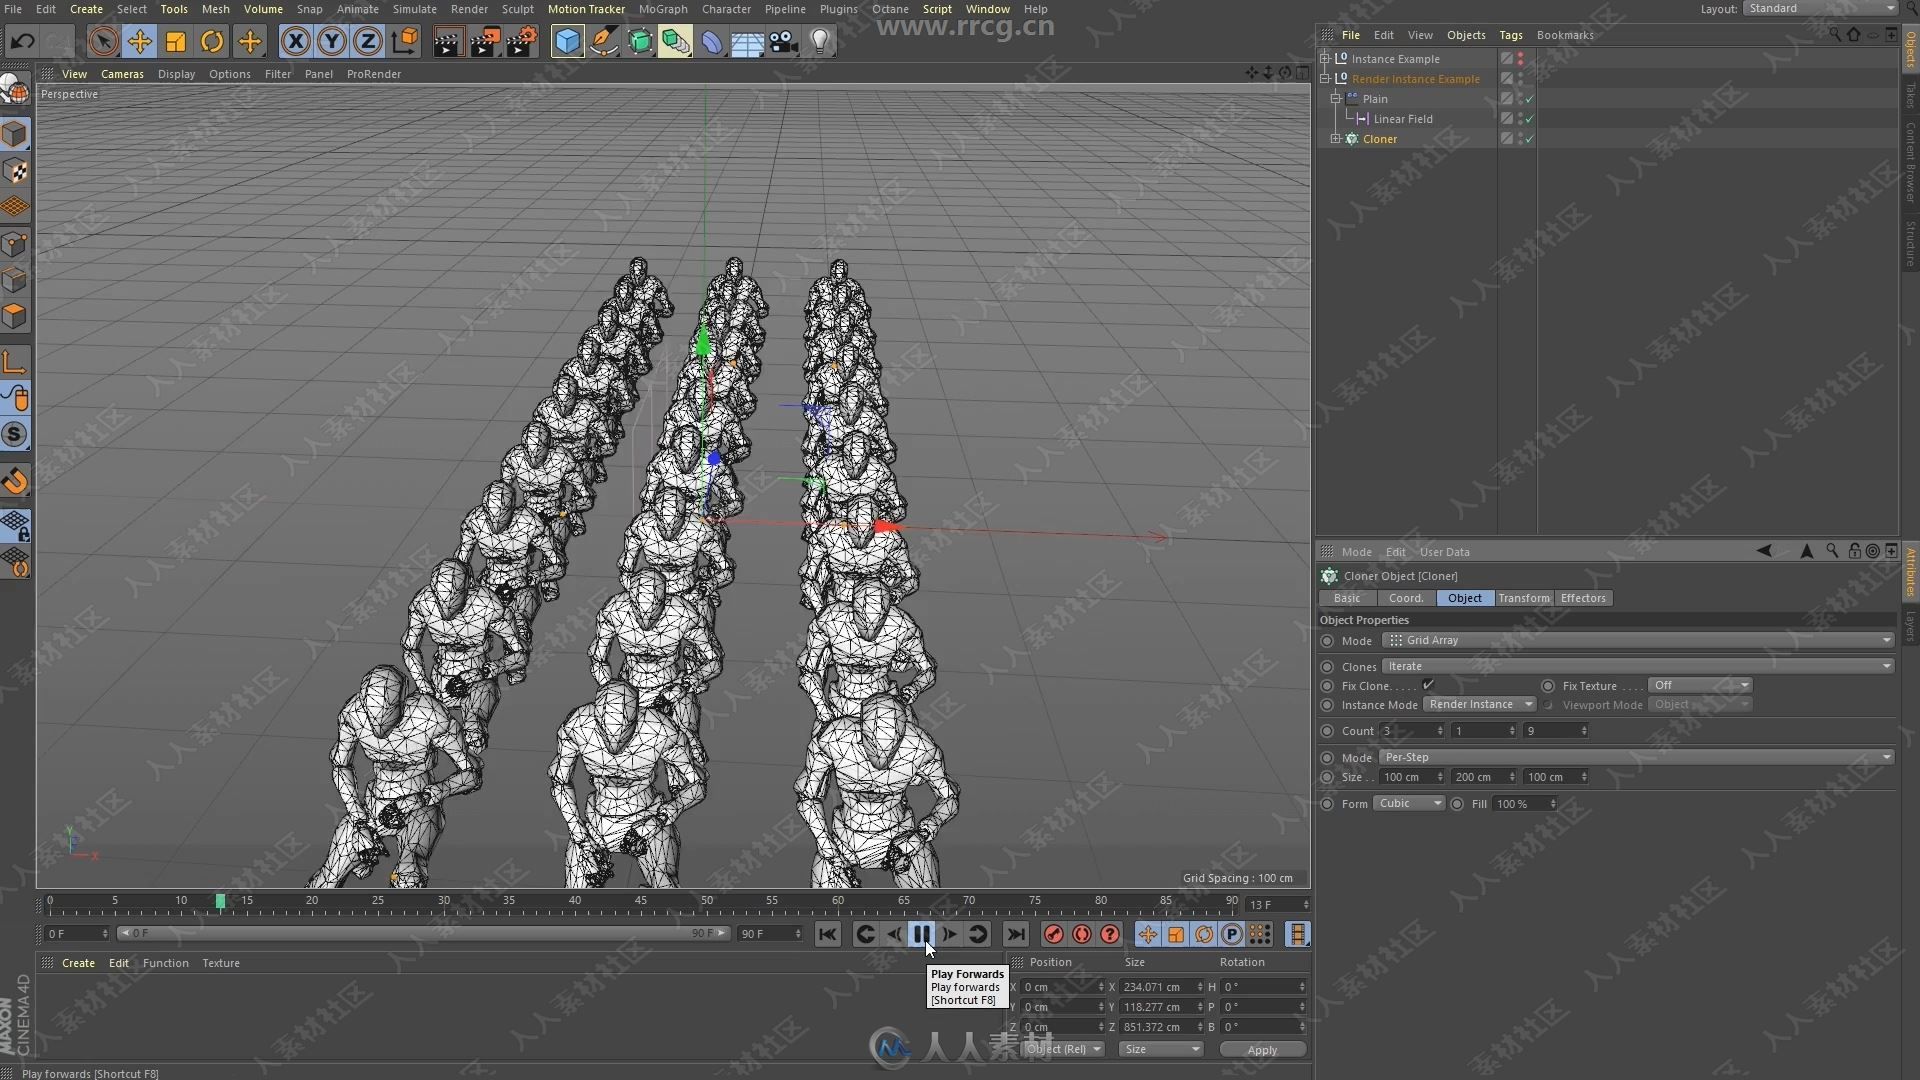Click the Go to Start frame icon
The height and width of the screenshot is (1080, 1920).
(x=827, y=934)
